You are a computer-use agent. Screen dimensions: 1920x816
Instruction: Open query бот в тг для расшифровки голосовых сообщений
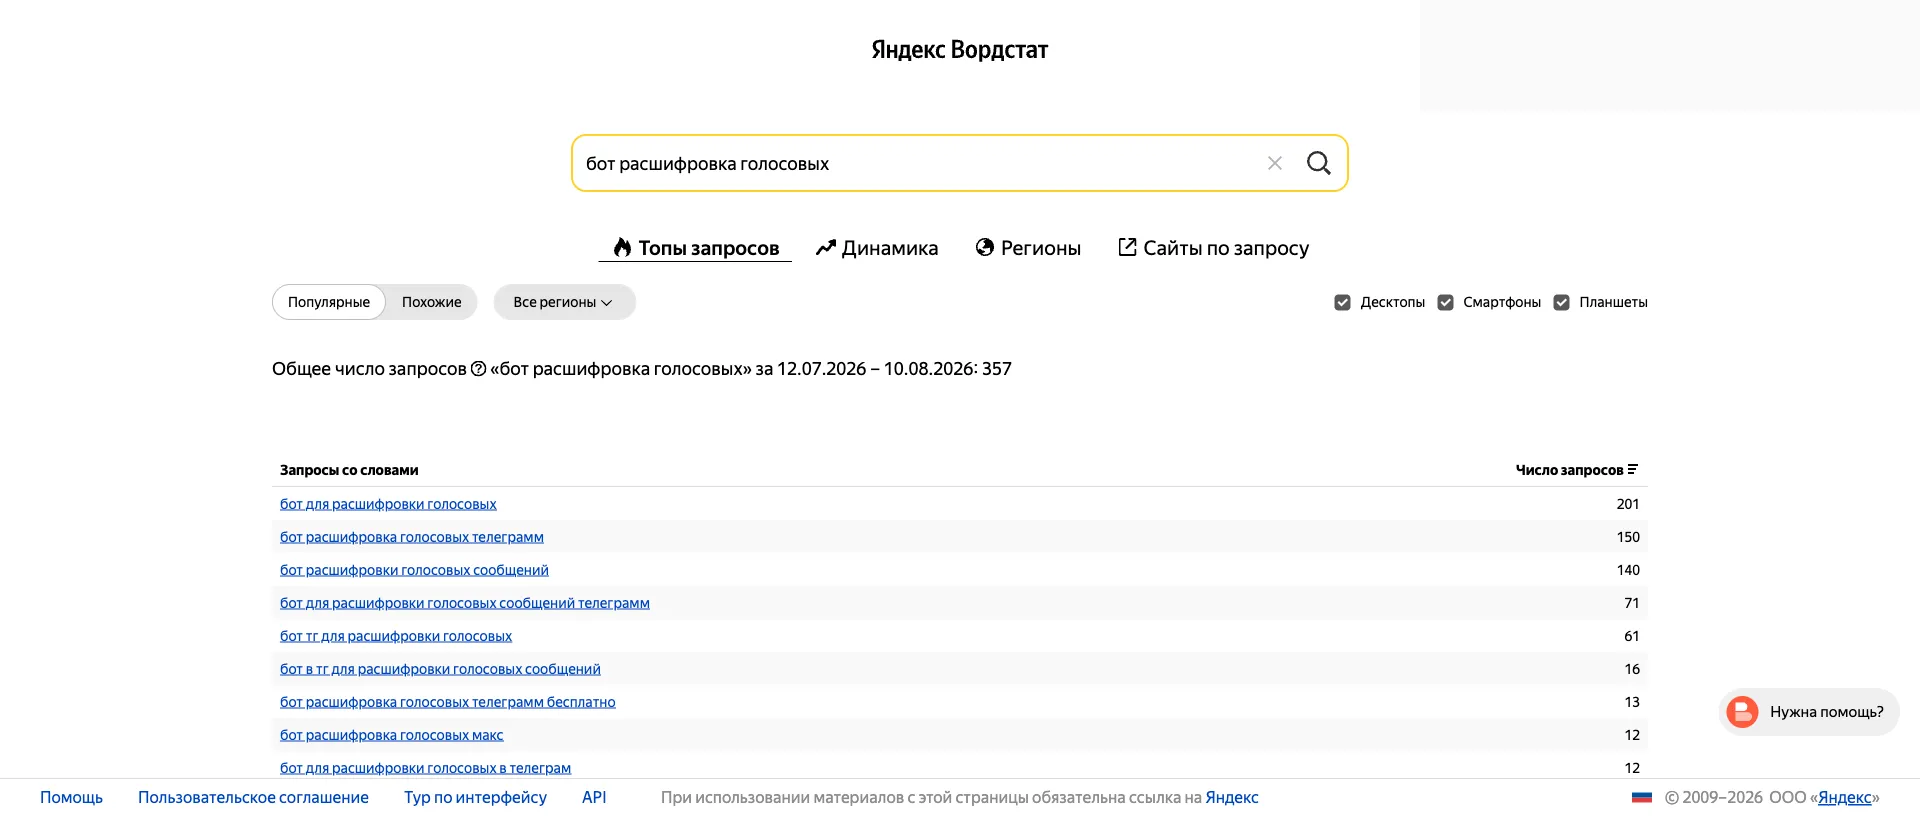(440, 669)
